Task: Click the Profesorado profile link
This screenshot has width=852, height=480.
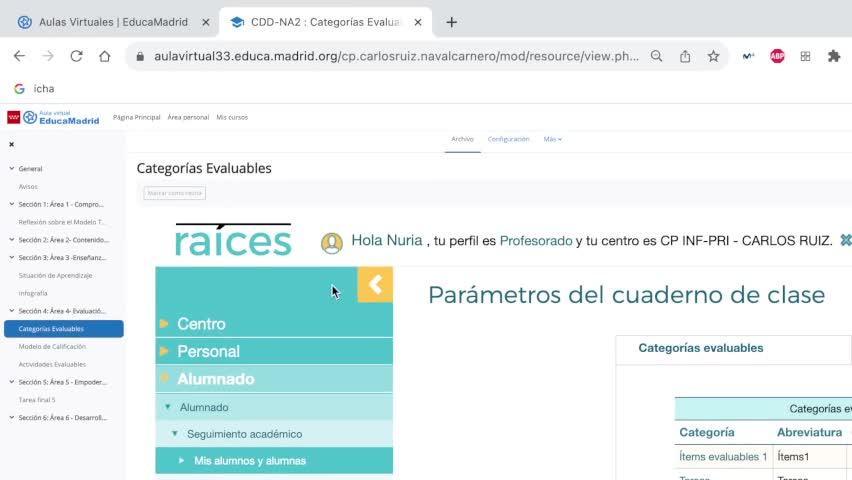Action: pos(536,241)
